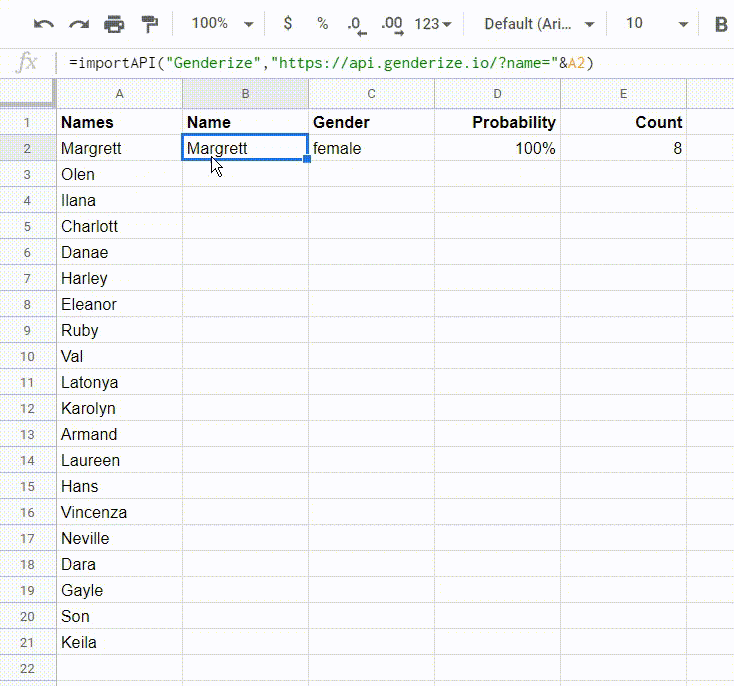Select column C header
Viewport: 734px width, 686px height.
371,94
